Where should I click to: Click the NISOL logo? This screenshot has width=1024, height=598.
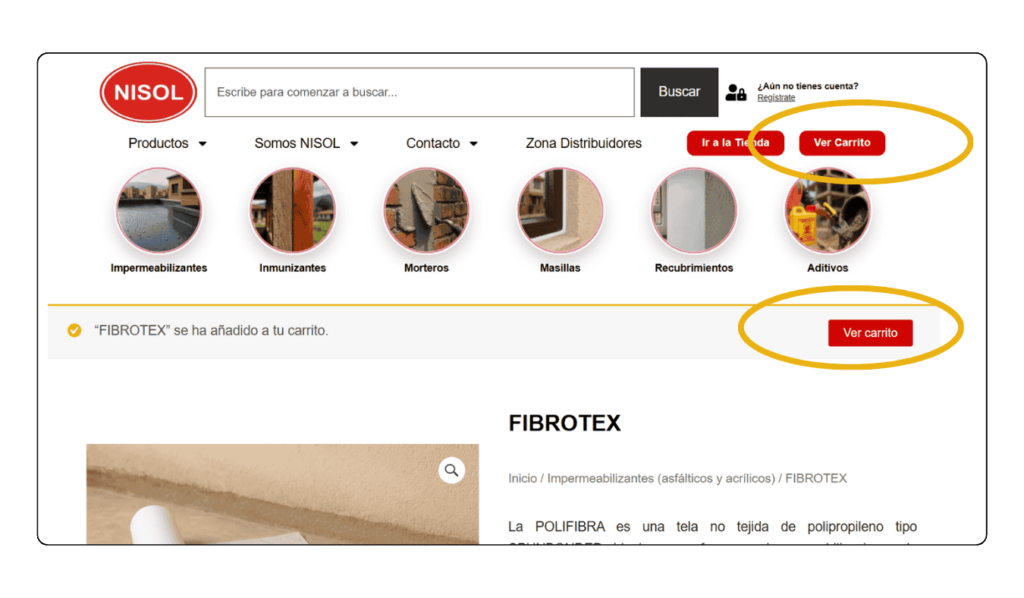pyautogui.click(x=148, y=92)
